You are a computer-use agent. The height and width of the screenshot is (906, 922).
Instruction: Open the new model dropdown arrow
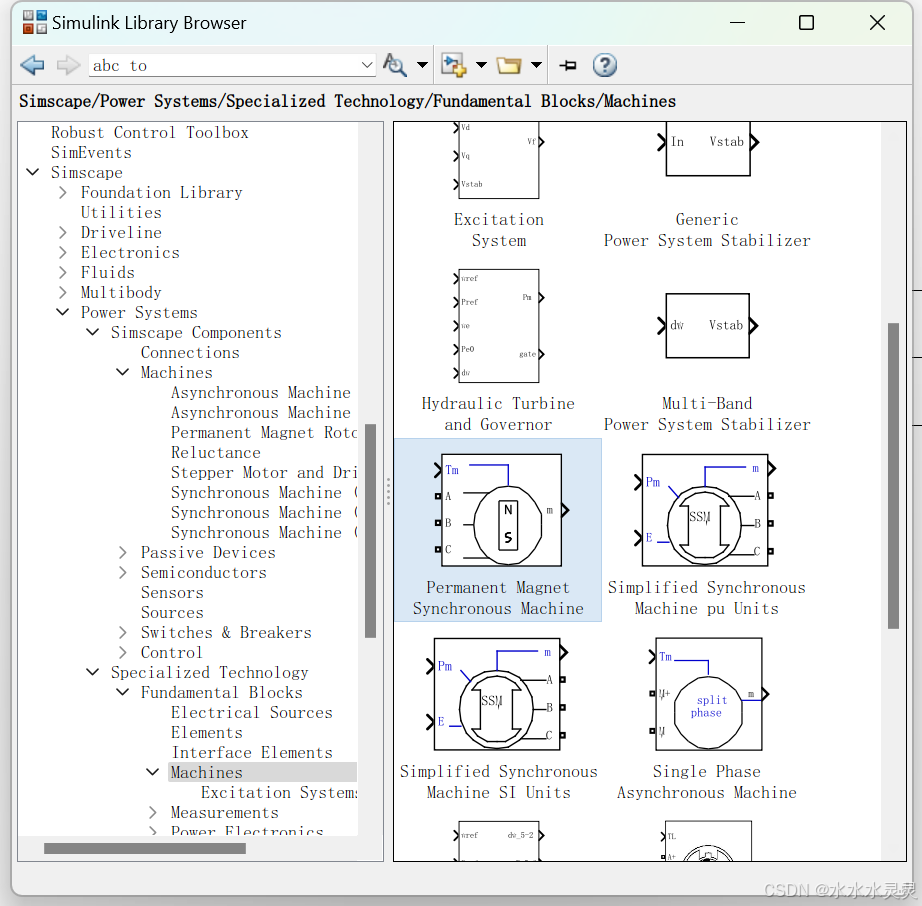pyautogui.click(x=481, y=65)
